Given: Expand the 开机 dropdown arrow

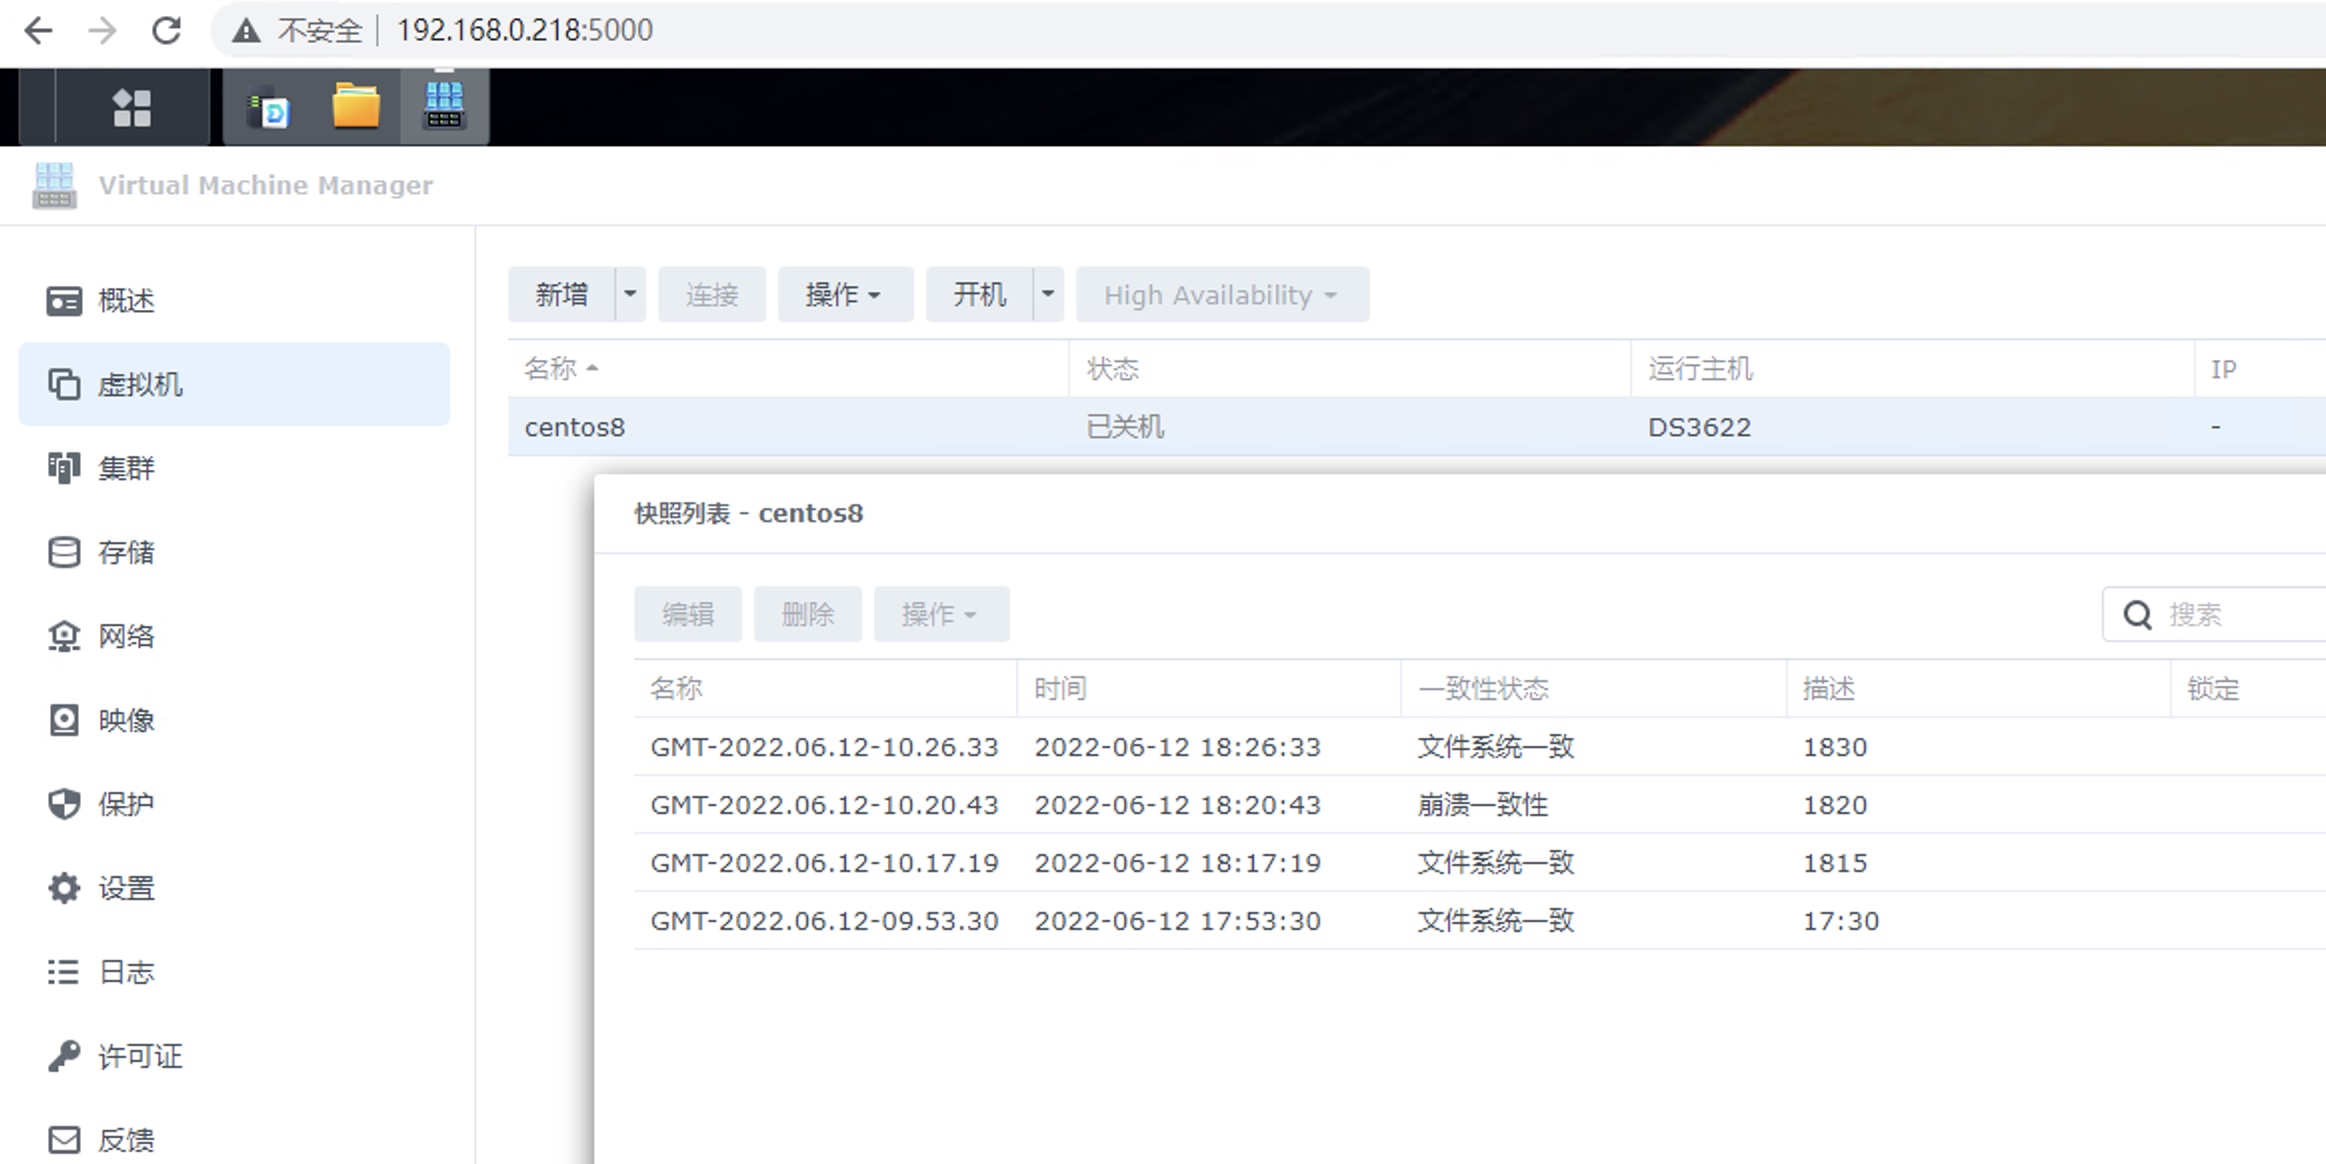Looking at the screenshot, I should click(1048, 294).
